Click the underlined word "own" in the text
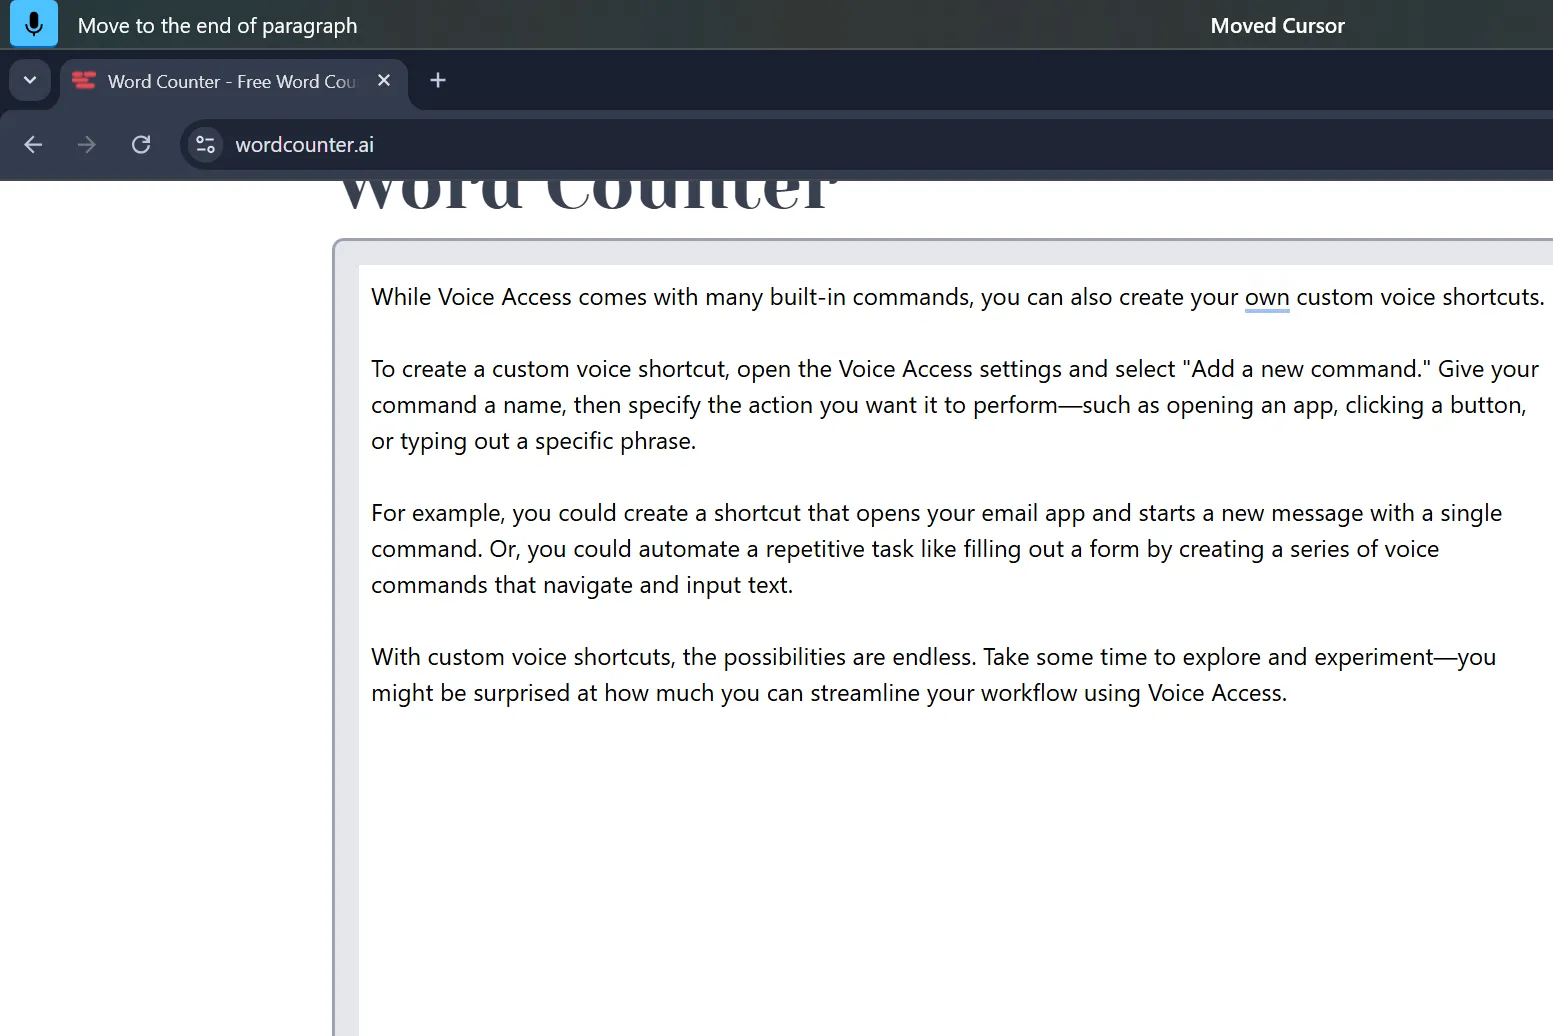Image resolution: width=1553 pixels, height=1036 pixels. point(1267,298)
